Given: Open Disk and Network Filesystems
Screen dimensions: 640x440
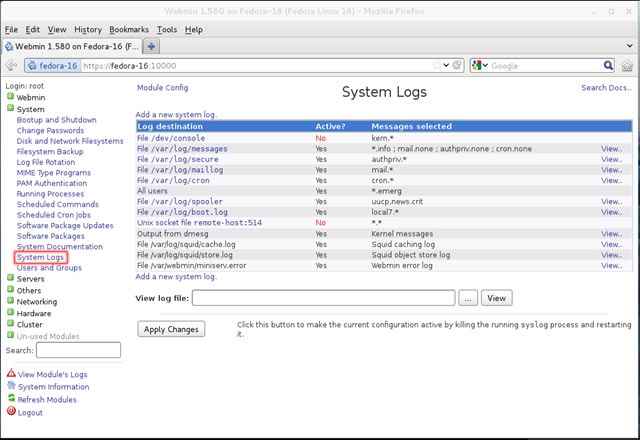Looking at the screenshot, I should pos(70,141).
